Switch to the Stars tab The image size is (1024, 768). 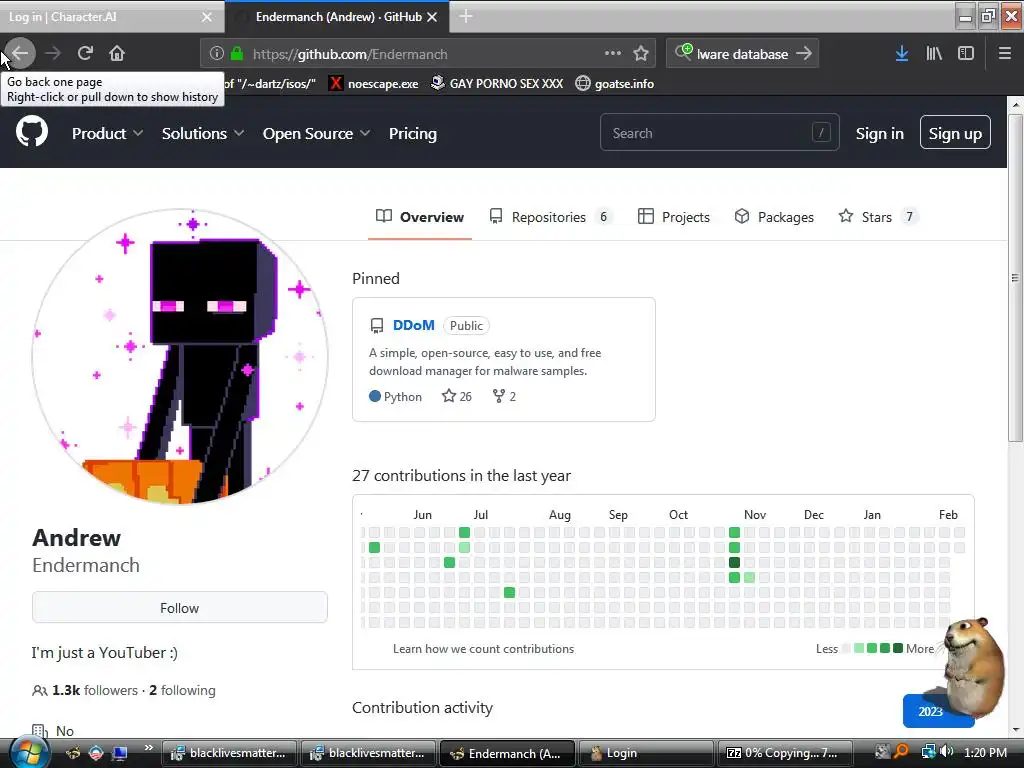(878, 217)
